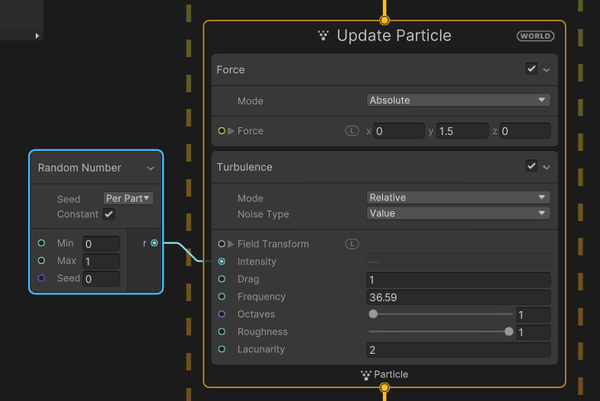Image resolution: width=600 pixels, height=401 pixels.
Task: Open the Seed Per Particle dropdown
Action: pos(129,198)
